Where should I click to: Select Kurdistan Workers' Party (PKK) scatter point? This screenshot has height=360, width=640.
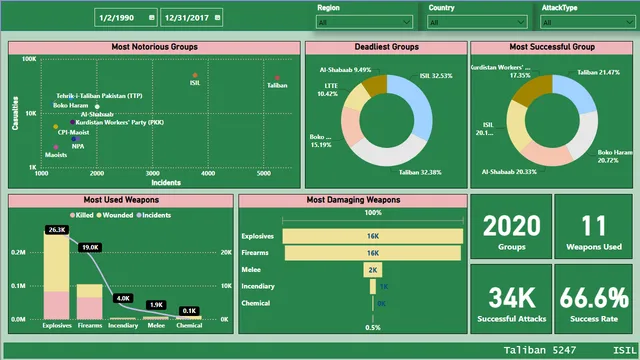72,122
